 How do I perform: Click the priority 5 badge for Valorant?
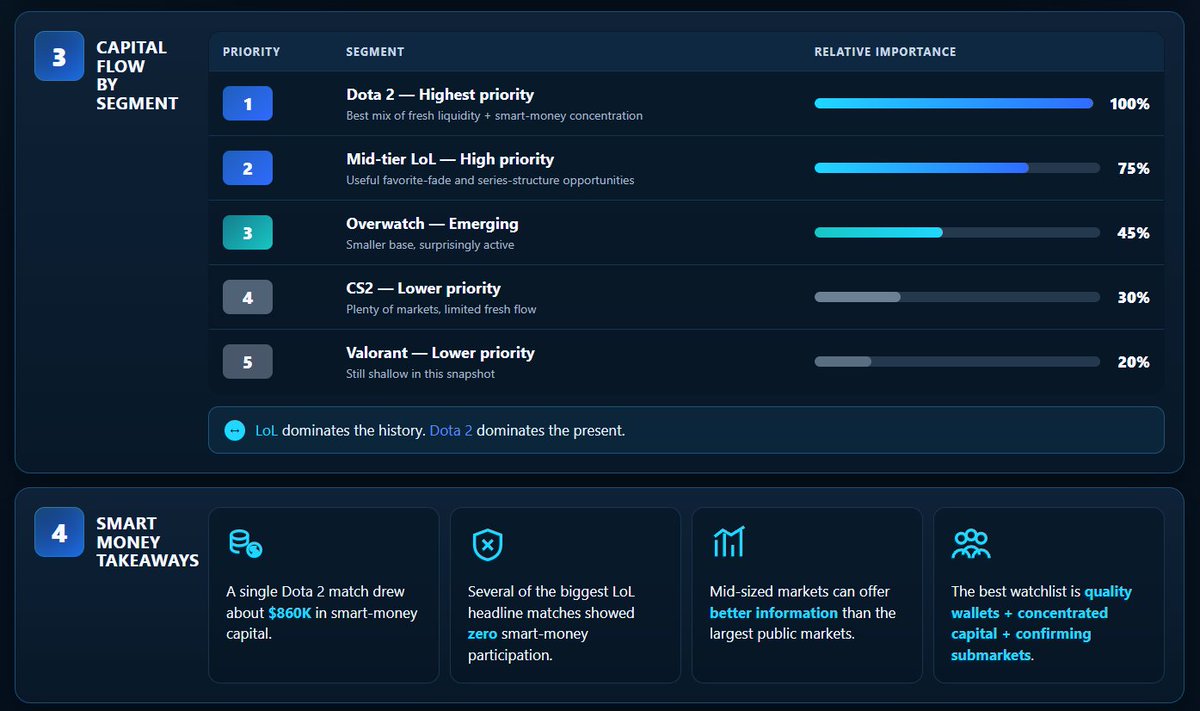pyautogui.click(x=248, y=362)
